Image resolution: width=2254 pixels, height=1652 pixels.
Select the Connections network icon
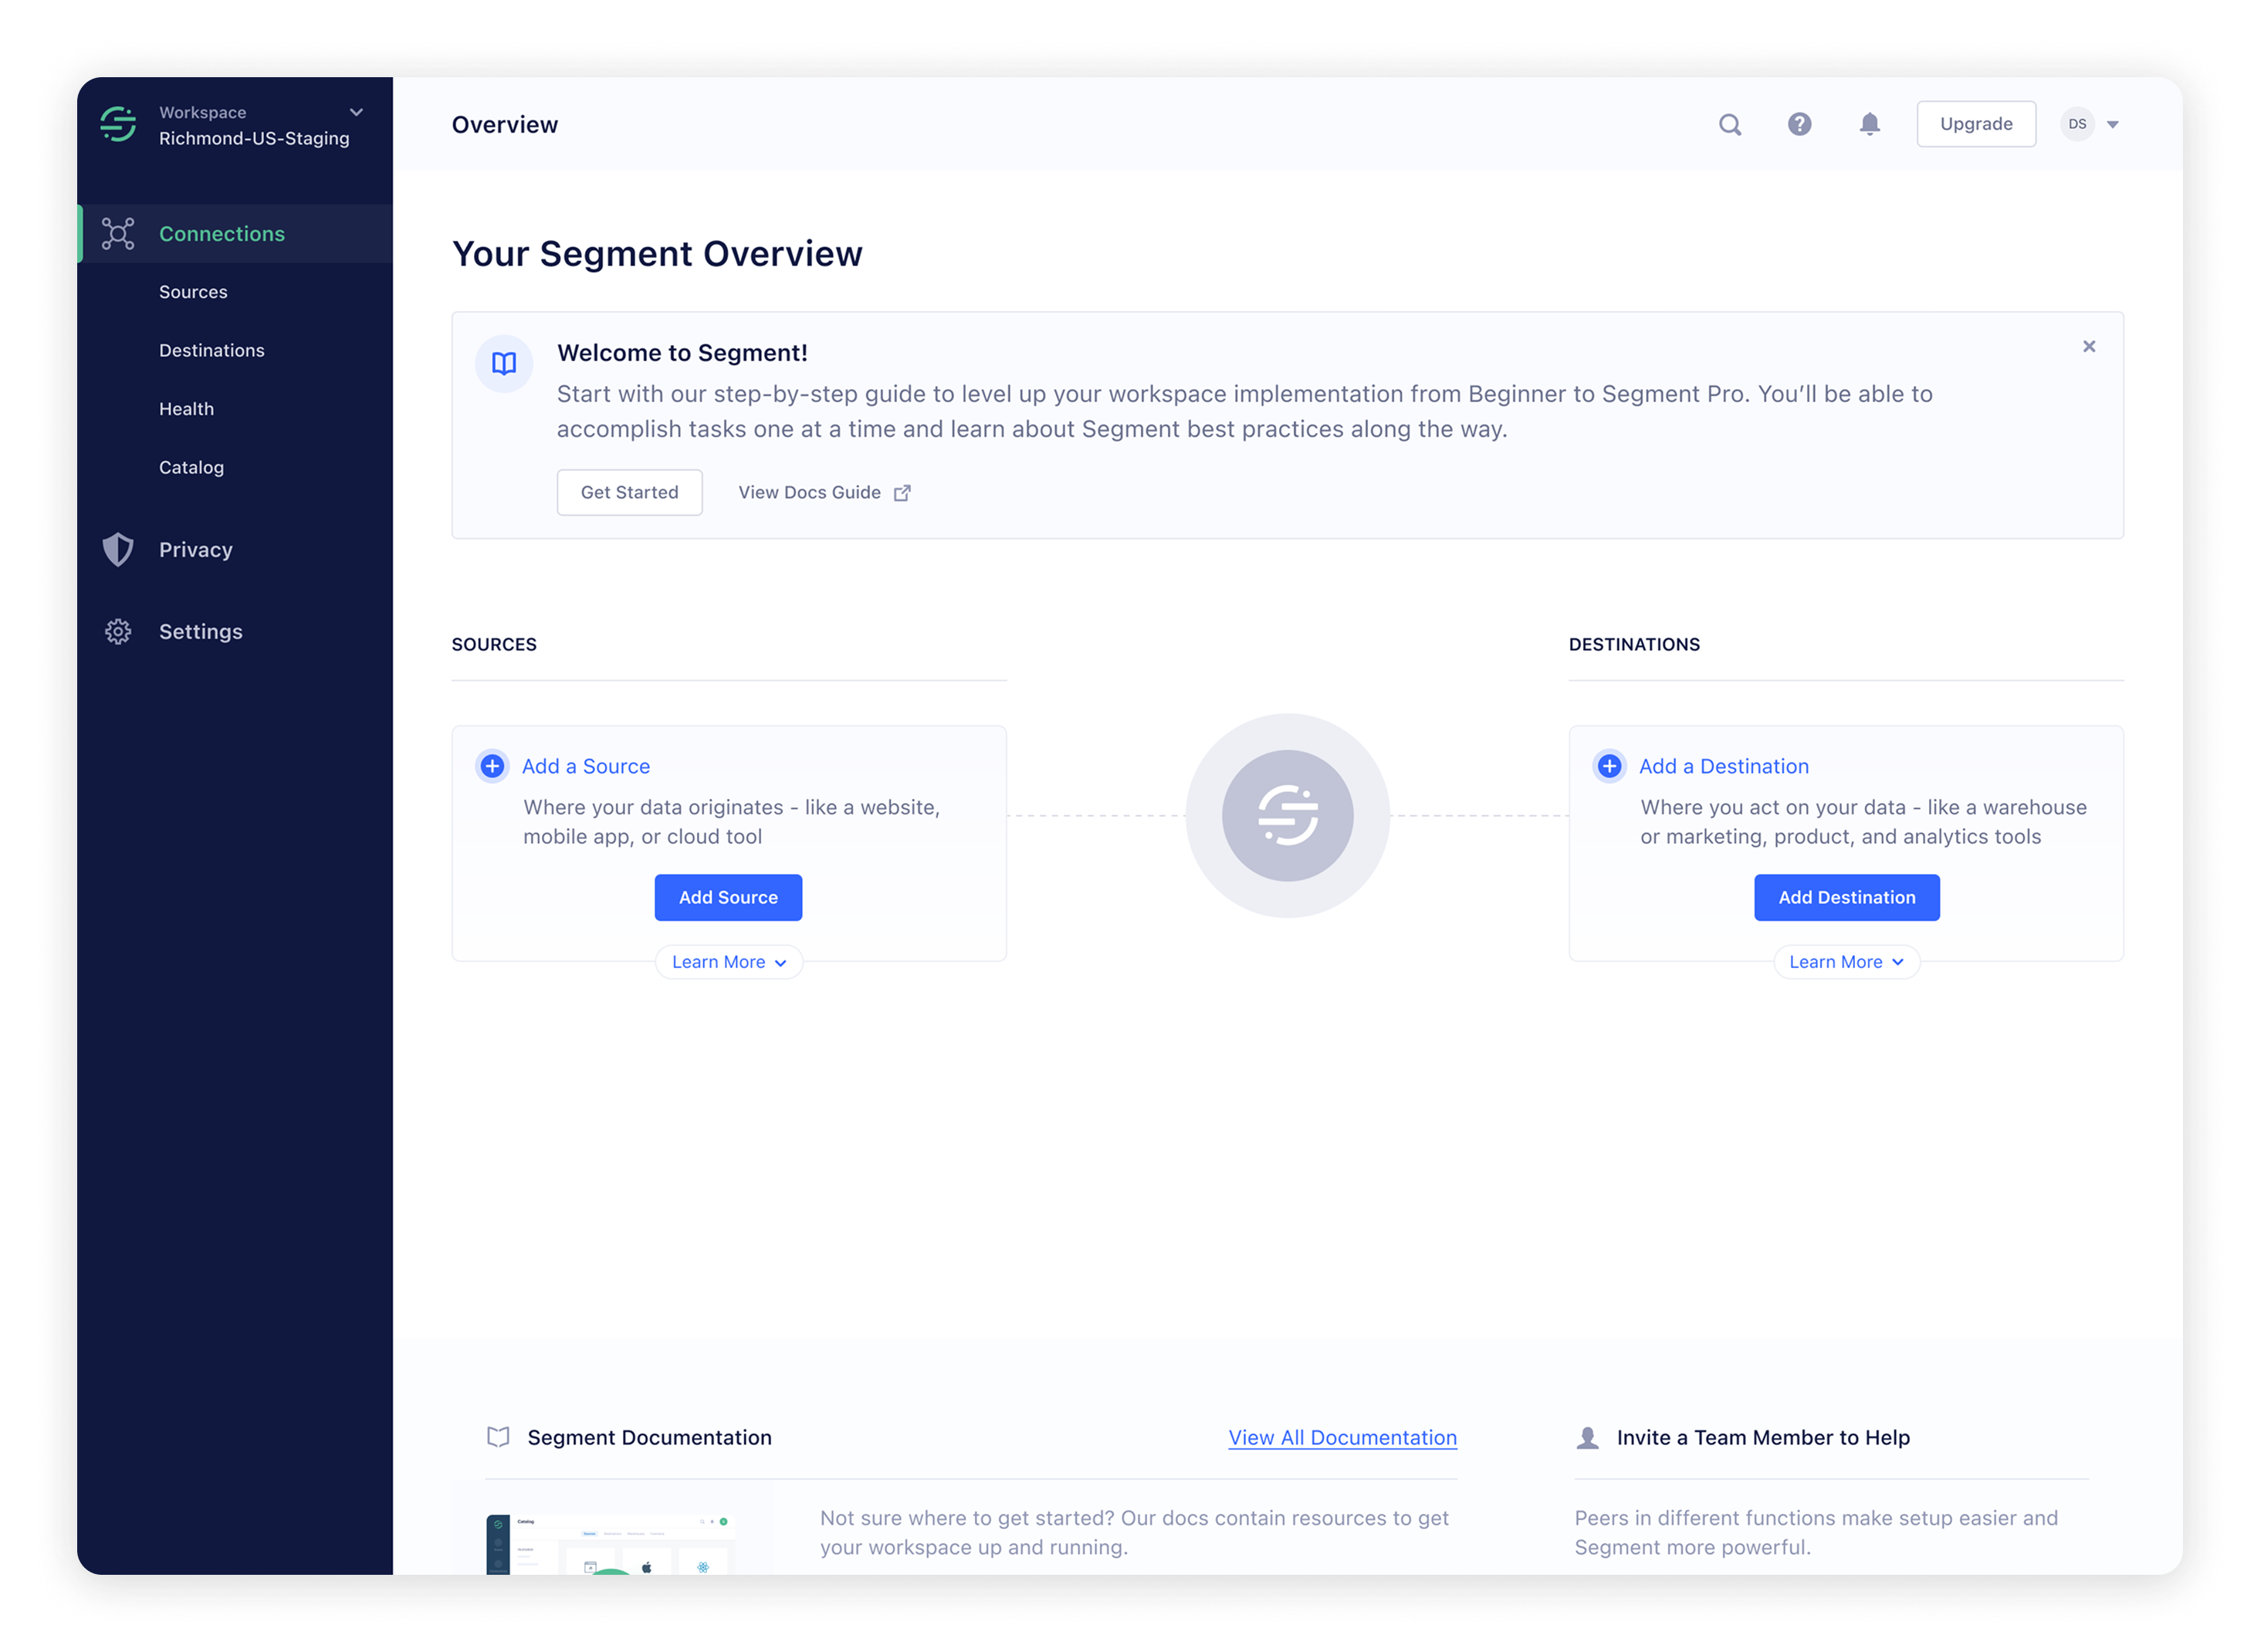[x=118, y=233]
